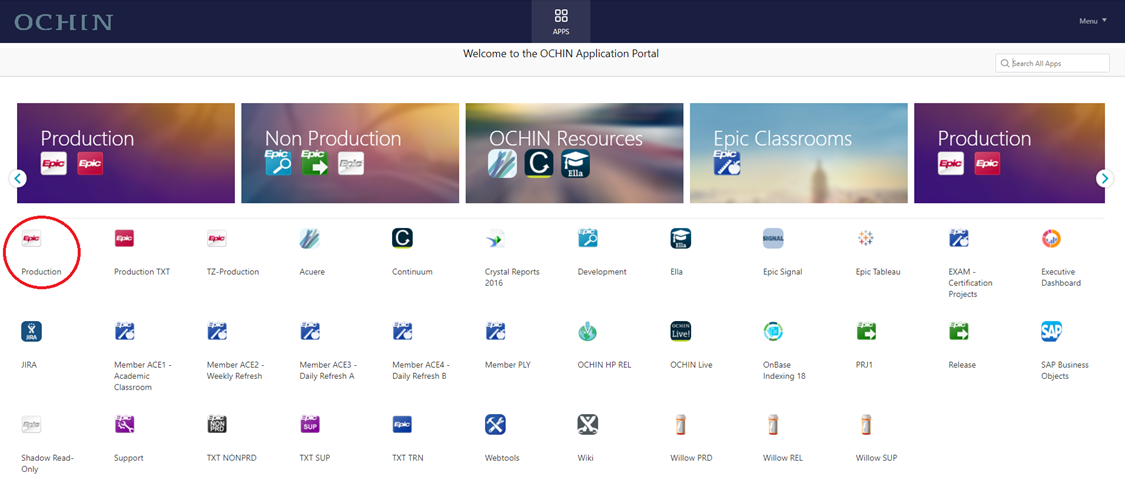Open the Wiki app icon
Screen dimensions: 1125x486
click(588, 424)
